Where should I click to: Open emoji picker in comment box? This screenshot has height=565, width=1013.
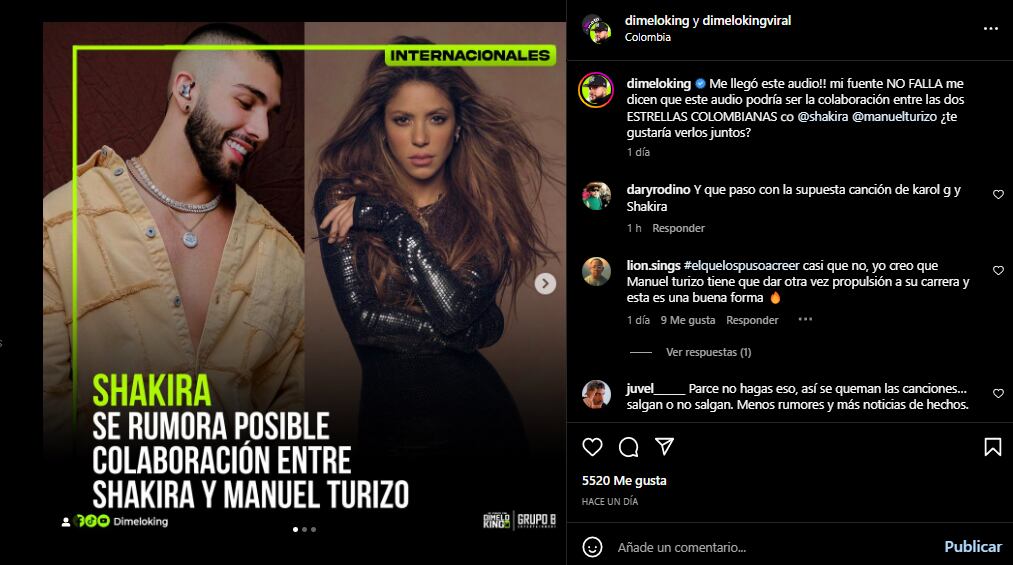(x=592, y=547)
